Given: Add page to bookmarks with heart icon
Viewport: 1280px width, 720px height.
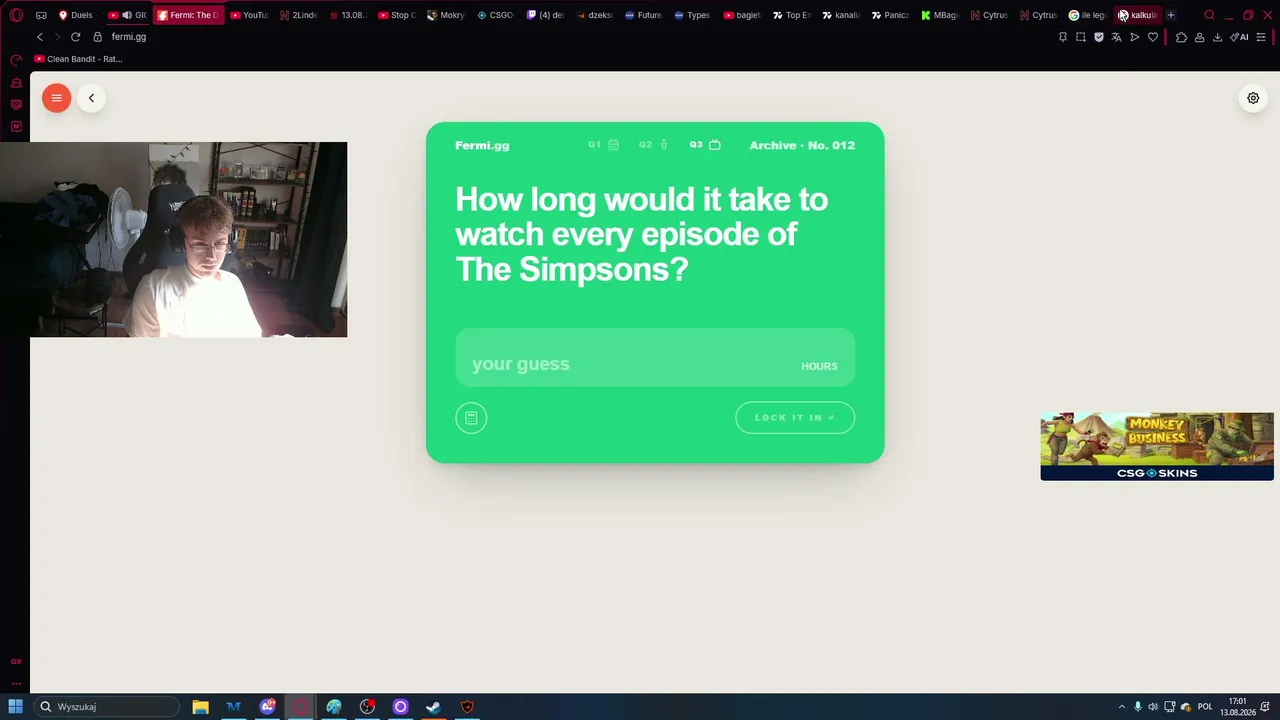Looking at the screenshot, I should pyautogui.click(x=1152, y=37).
